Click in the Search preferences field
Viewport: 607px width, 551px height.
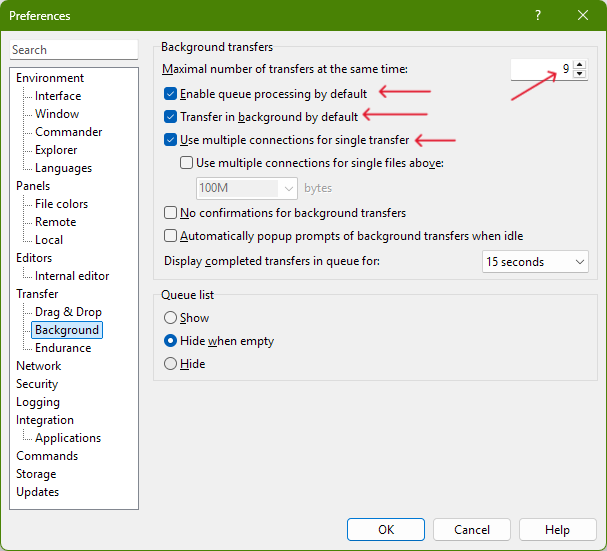click(x=74, y=50)
